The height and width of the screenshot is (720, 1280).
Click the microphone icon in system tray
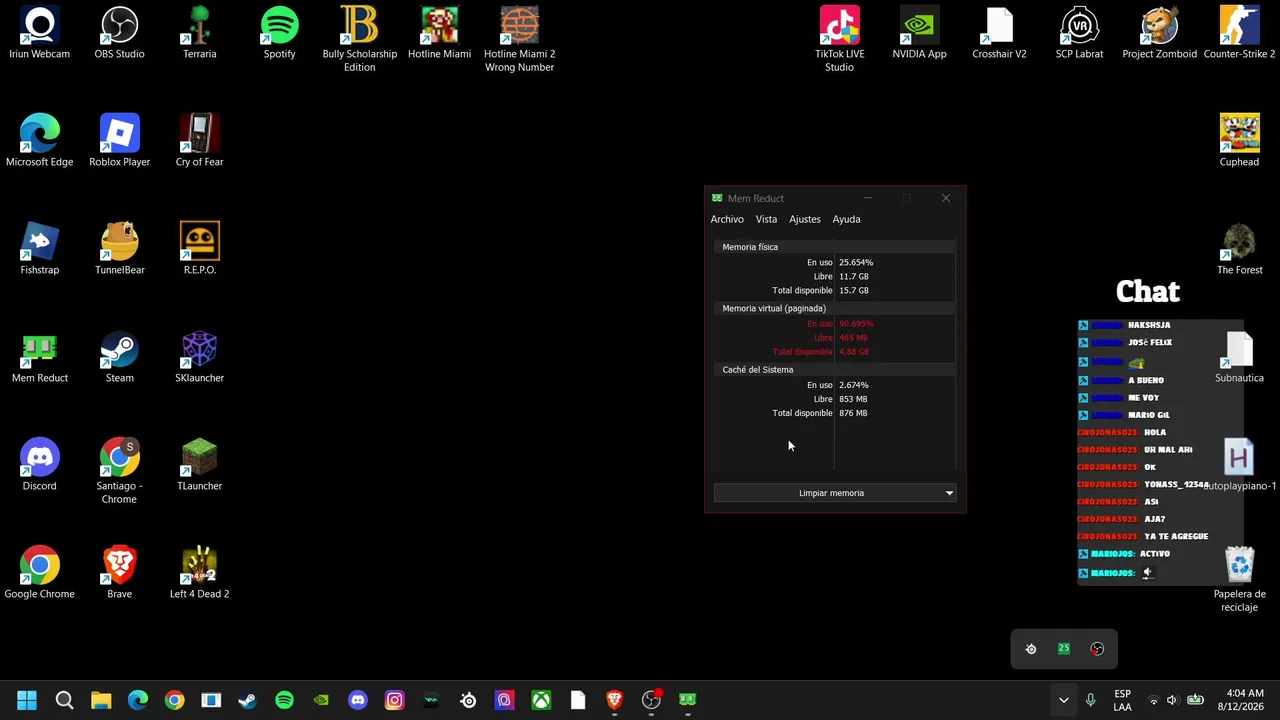(x=1091, y=700)
